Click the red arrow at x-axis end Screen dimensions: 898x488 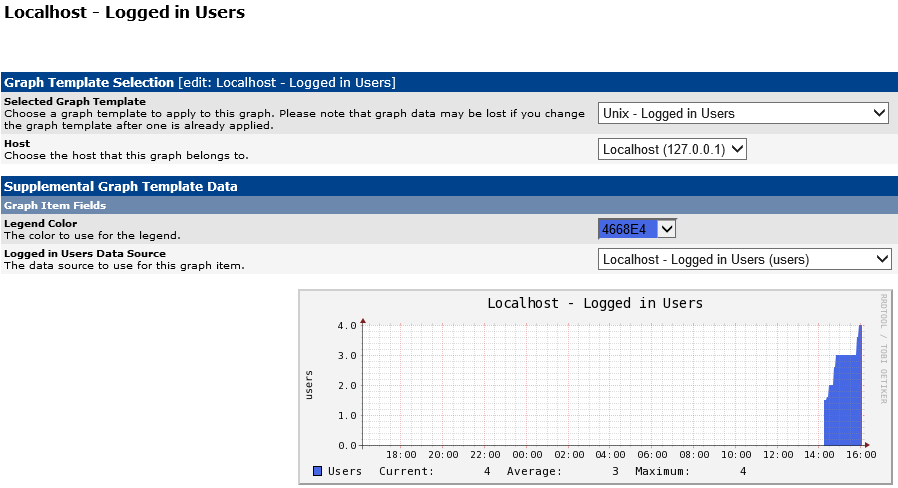point(866,445)
